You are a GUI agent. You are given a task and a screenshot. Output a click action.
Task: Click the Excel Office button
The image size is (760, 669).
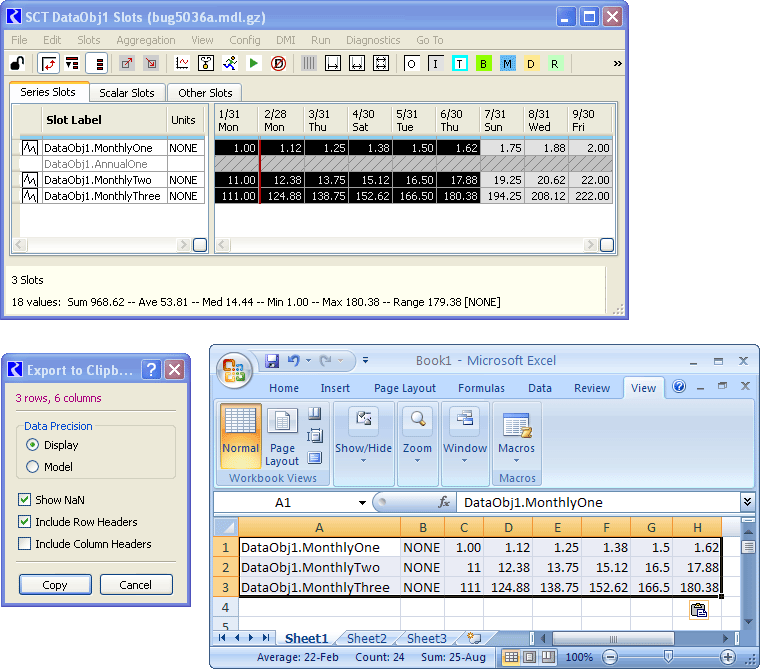point(234,371)
